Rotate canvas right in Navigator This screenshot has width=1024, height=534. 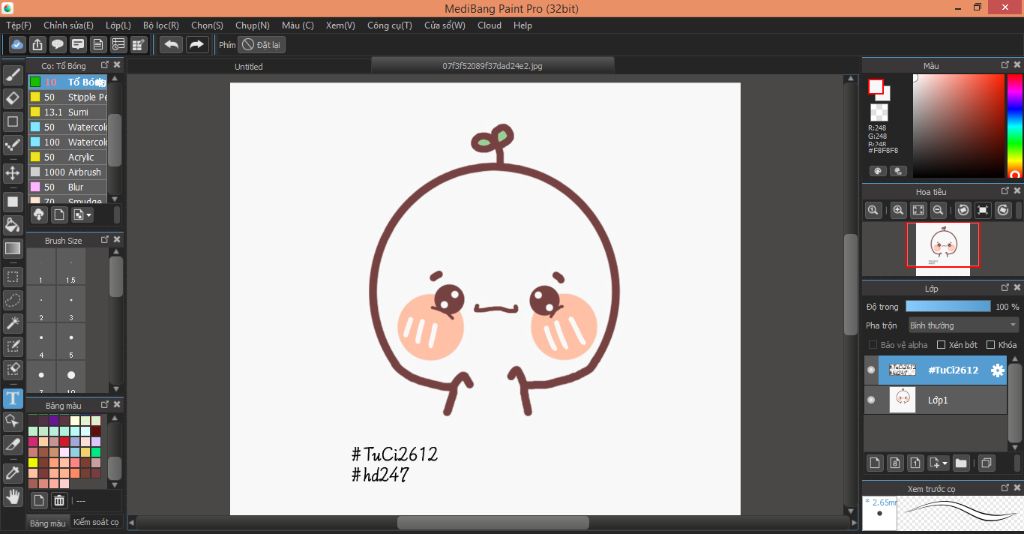(1003, 210)
